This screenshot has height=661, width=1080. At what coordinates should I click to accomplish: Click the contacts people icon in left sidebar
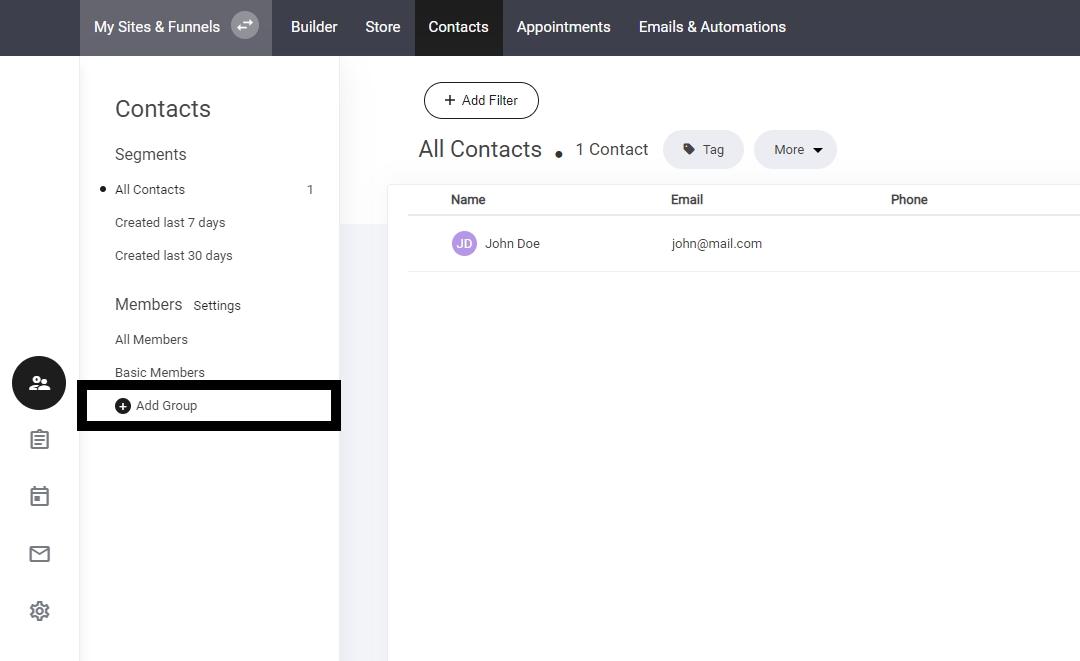click(39, 383)
